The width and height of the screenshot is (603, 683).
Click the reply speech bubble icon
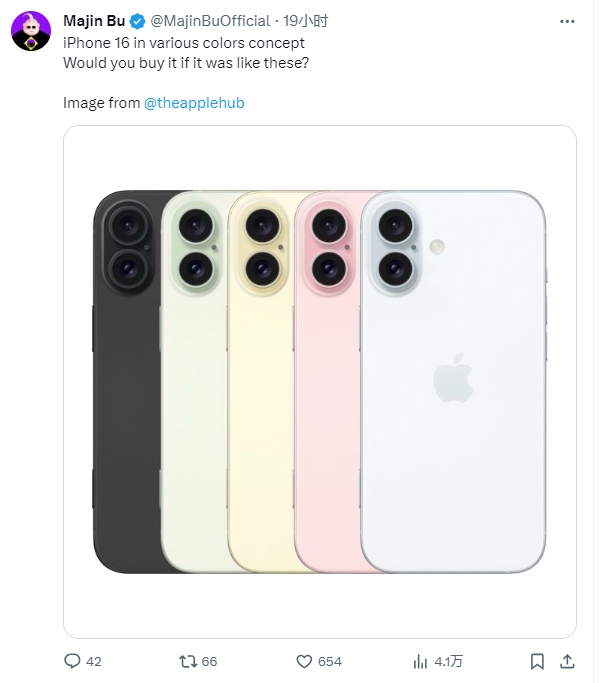71,661
